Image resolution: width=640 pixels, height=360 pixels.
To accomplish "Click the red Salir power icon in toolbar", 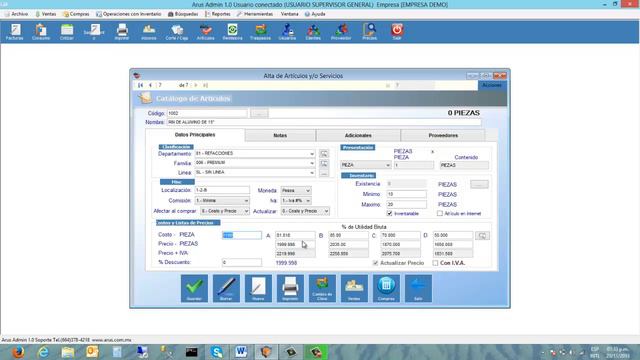I will coord(397,32).
